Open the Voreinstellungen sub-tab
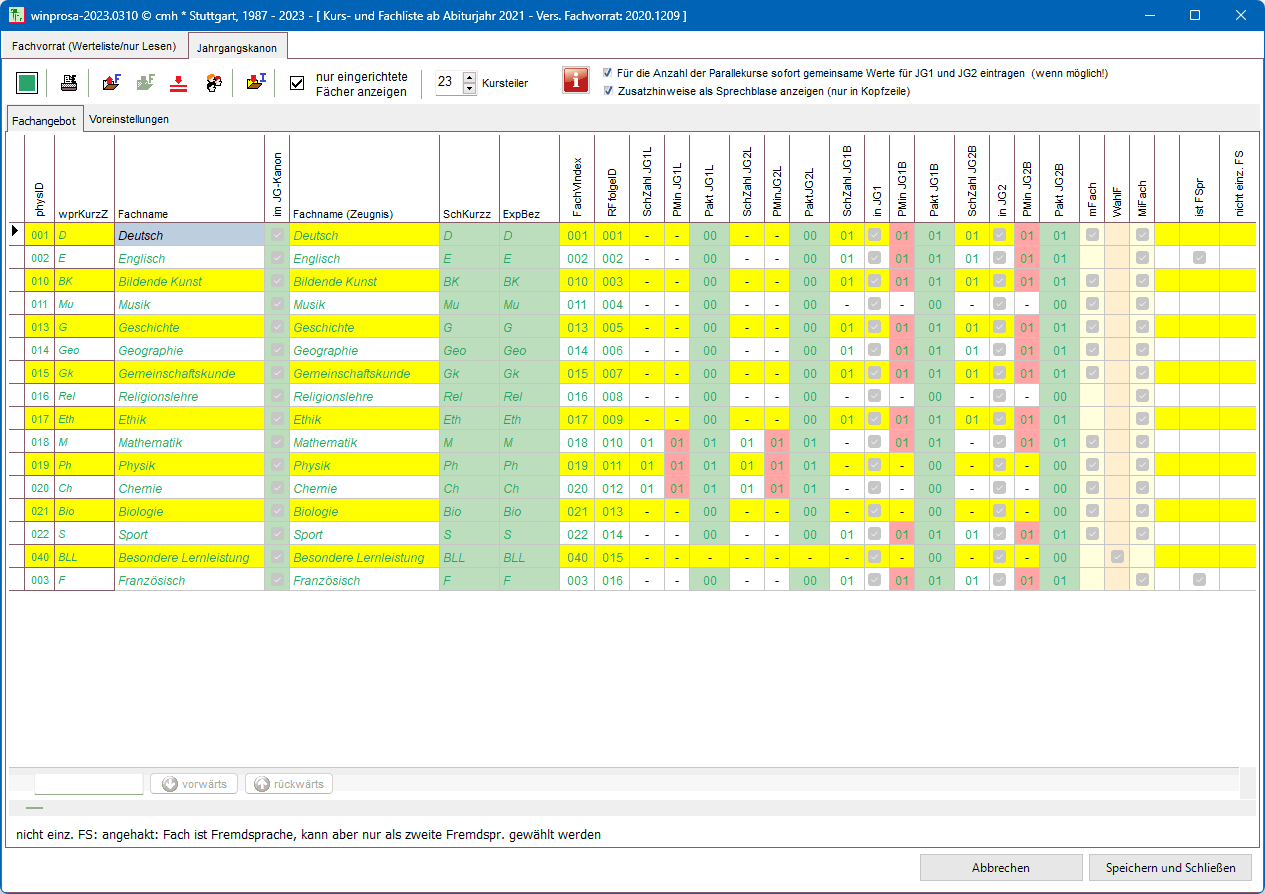 click(x=129, y=119)
